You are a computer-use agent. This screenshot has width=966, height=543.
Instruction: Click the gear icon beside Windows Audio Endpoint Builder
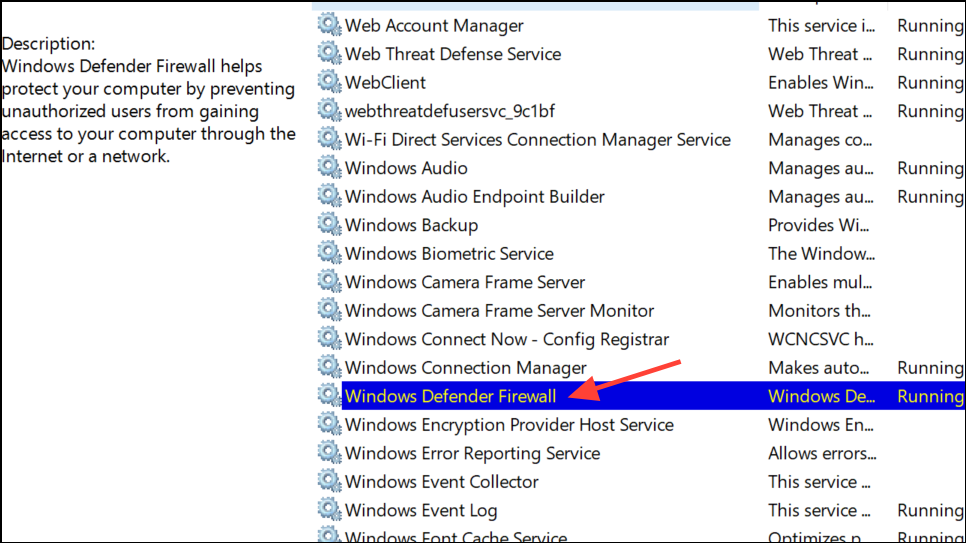[x=329, y=196]
